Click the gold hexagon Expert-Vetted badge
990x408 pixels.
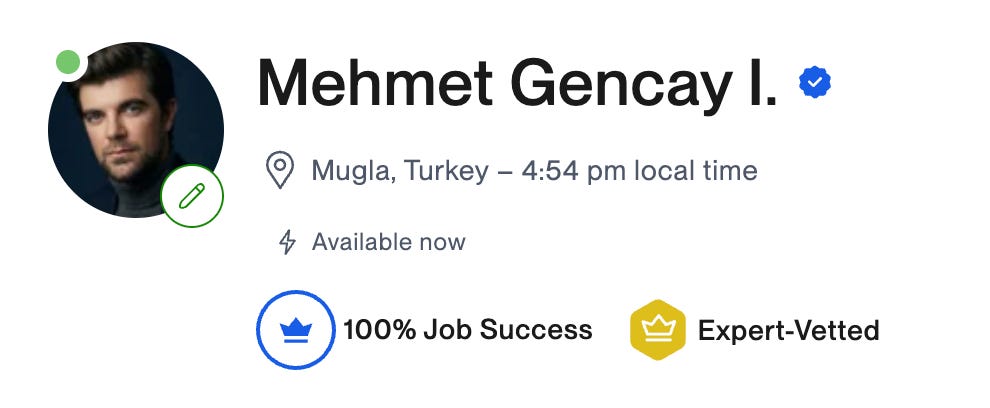(658, 330)
